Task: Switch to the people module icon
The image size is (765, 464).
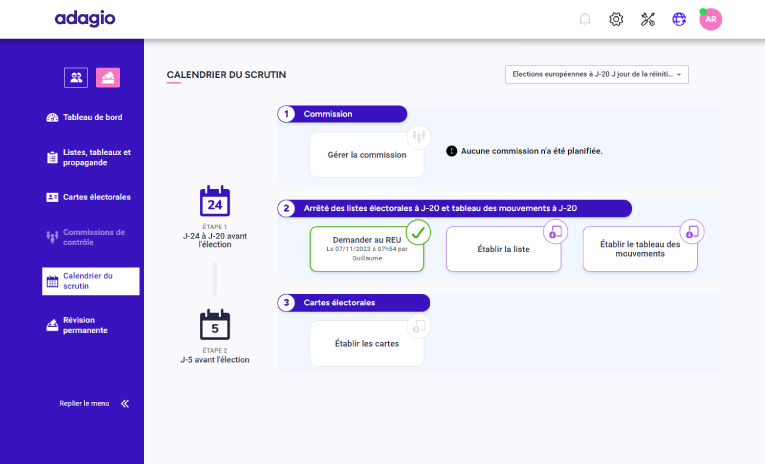Action: coord(76,78)
